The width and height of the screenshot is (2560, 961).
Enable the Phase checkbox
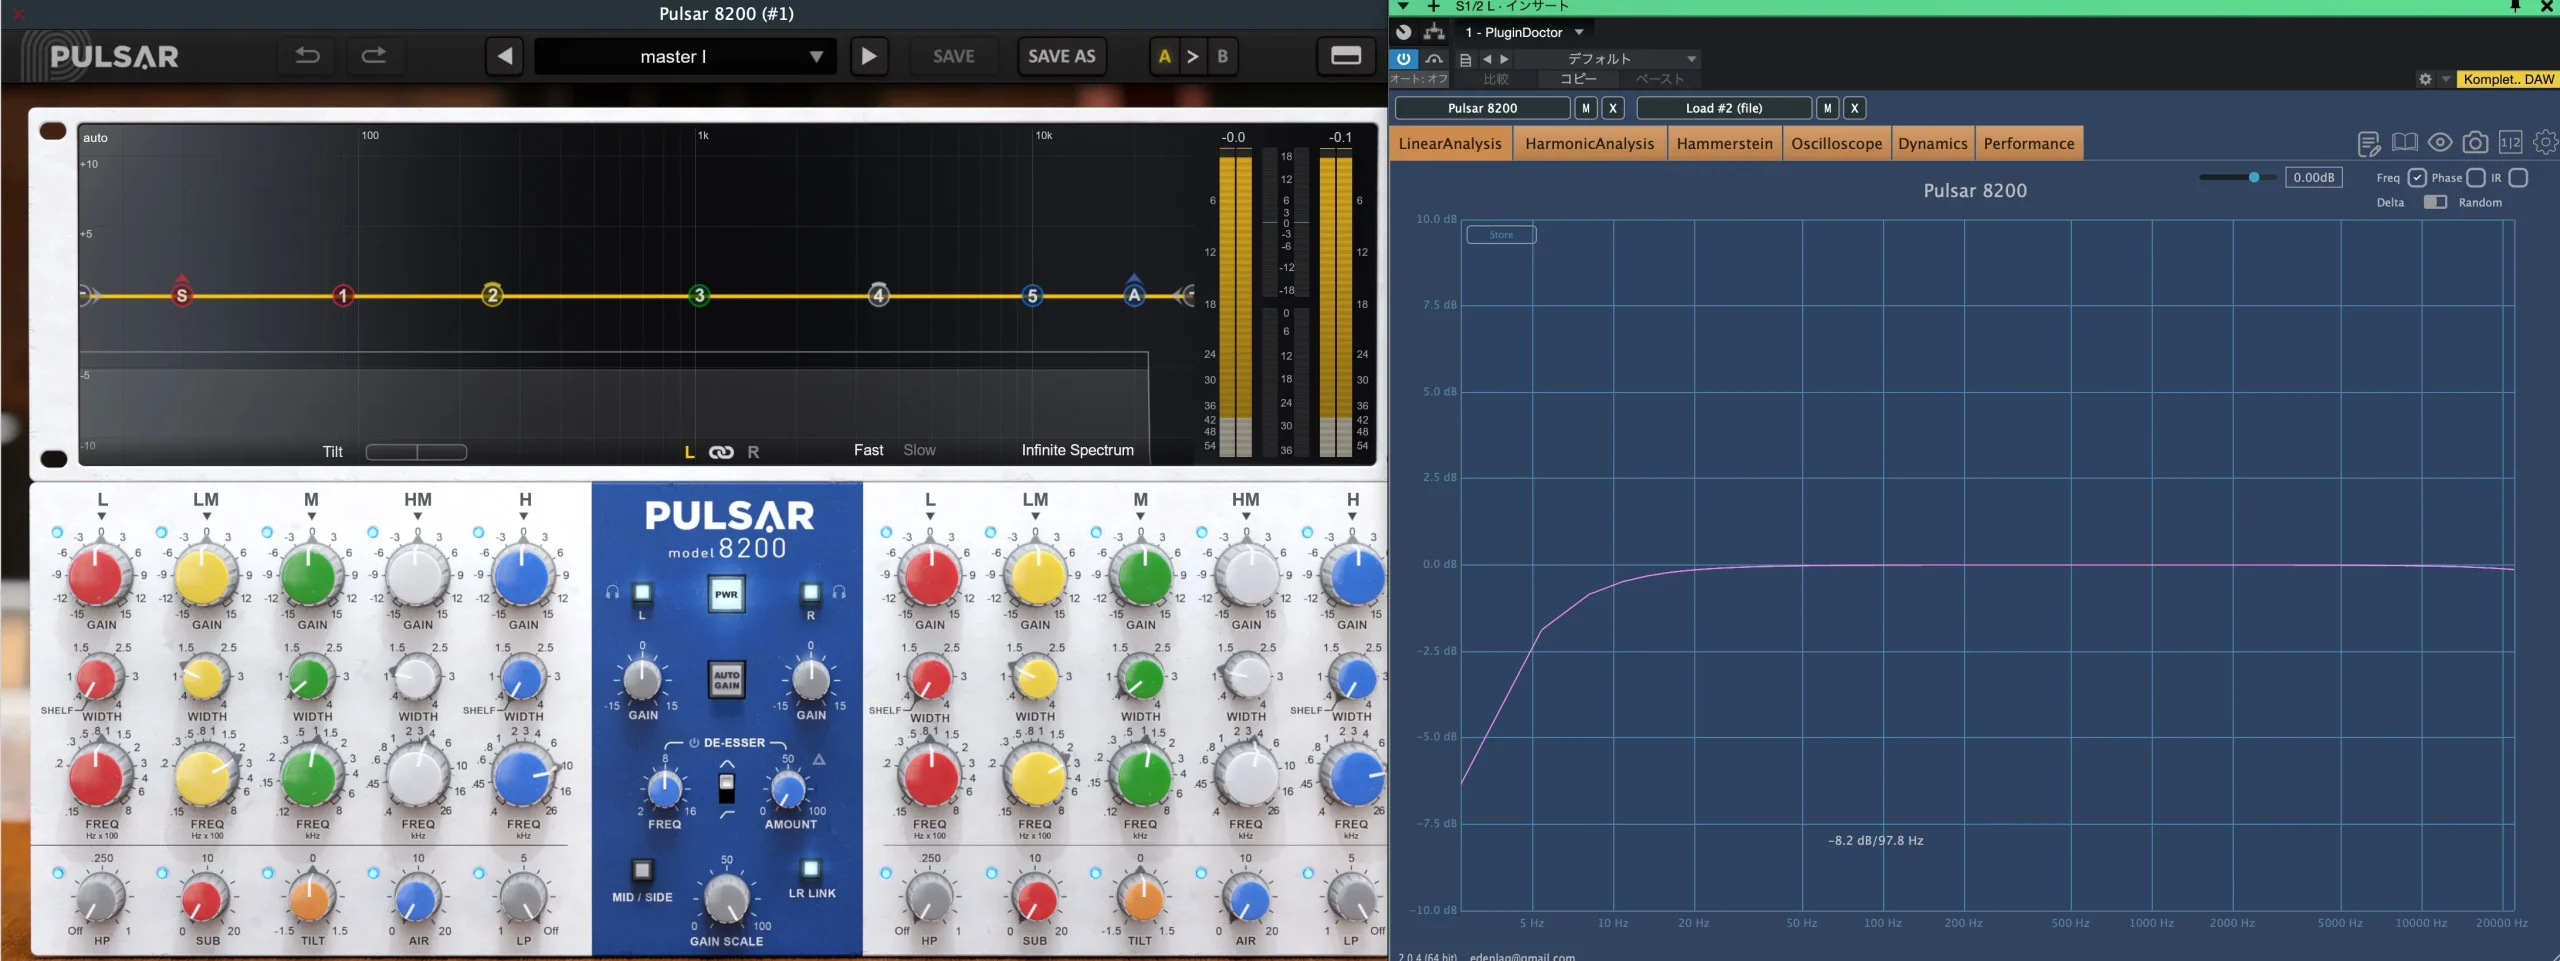[x=2476, y=178]
